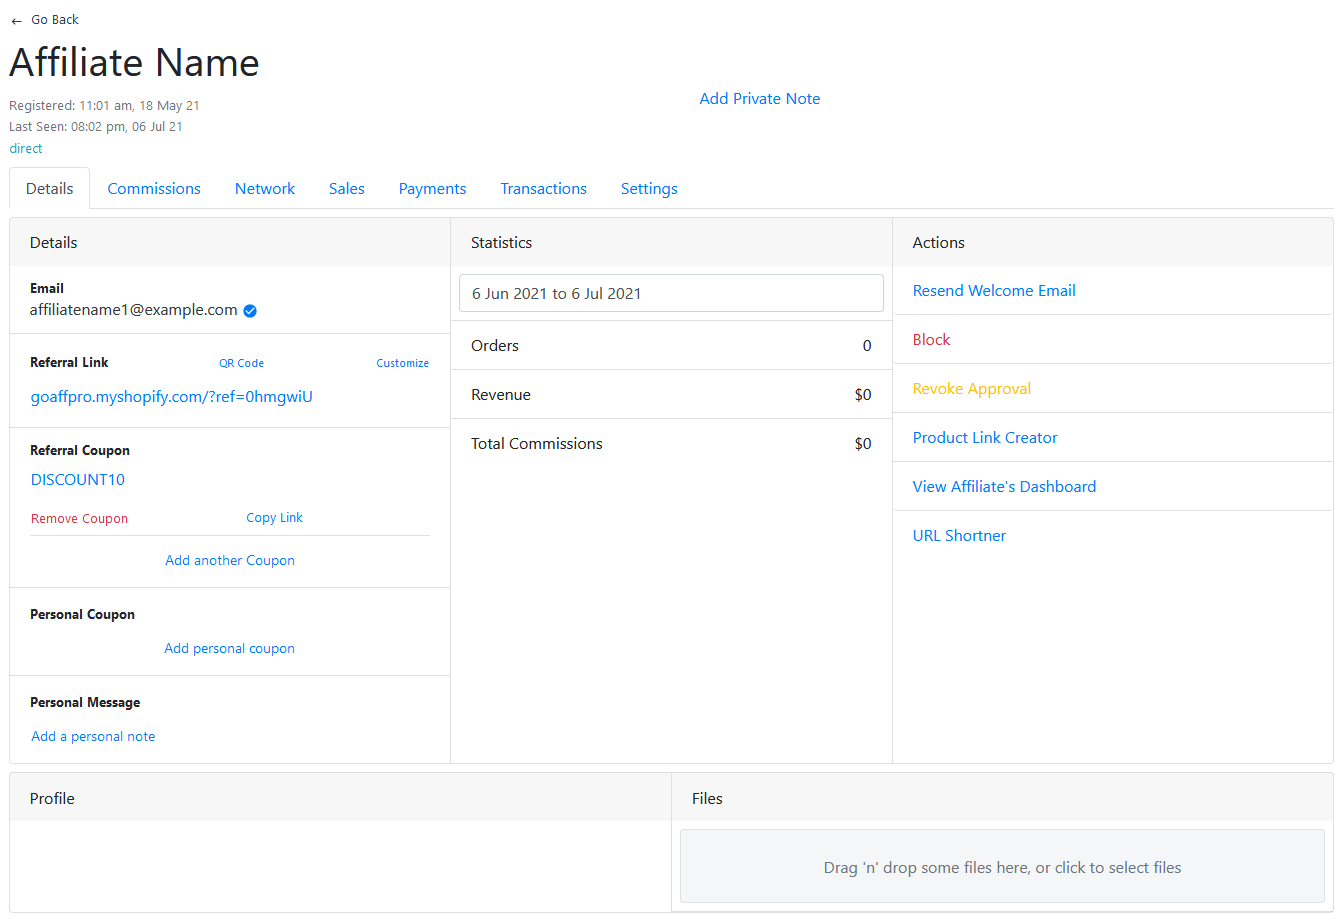Open the Sales tab

tap(347, 189)
